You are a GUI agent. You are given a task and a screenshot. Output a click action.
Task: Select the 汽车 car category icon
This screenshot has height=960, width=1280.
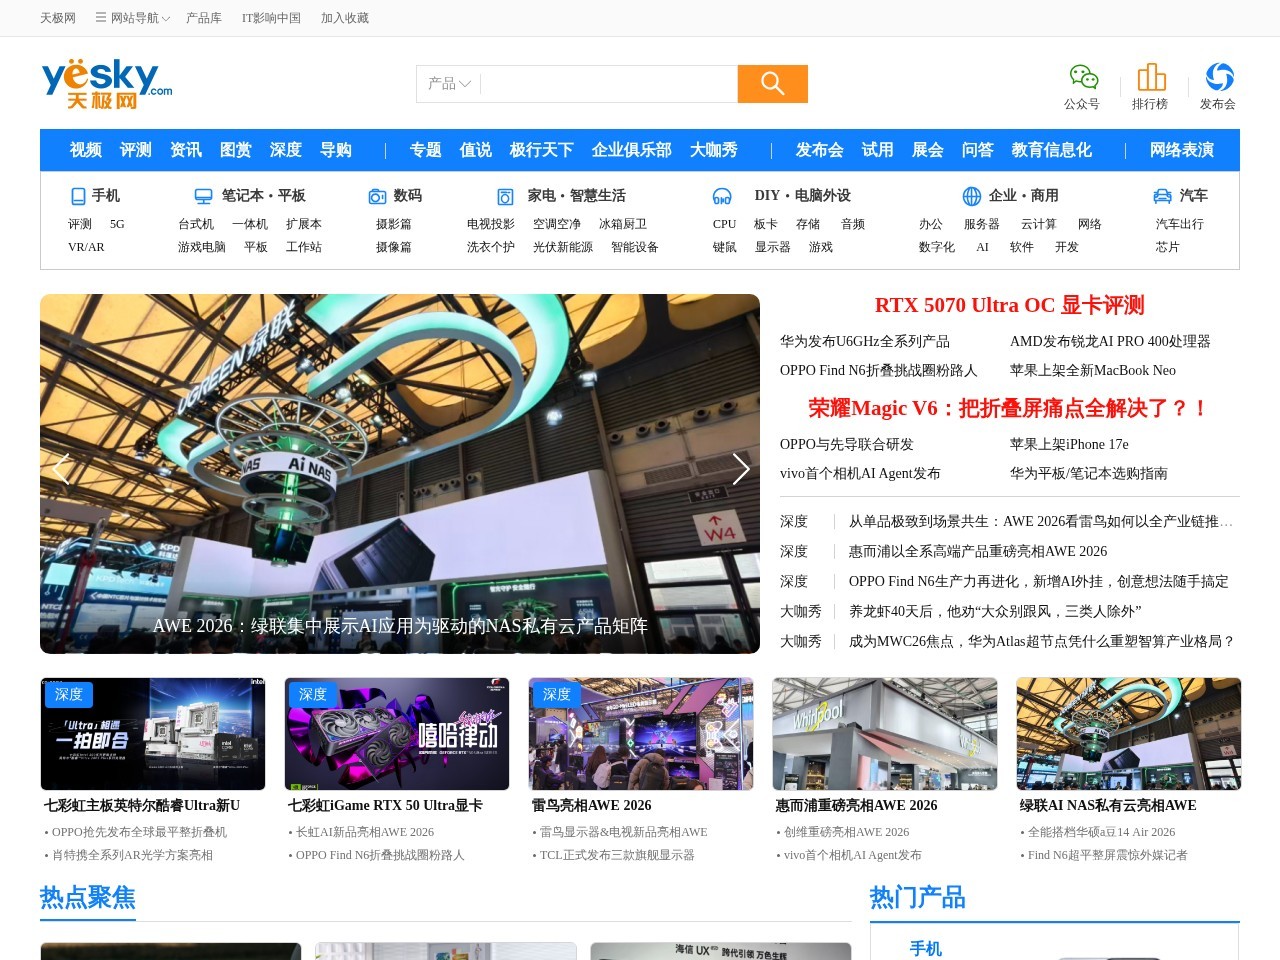point(1161,196)
